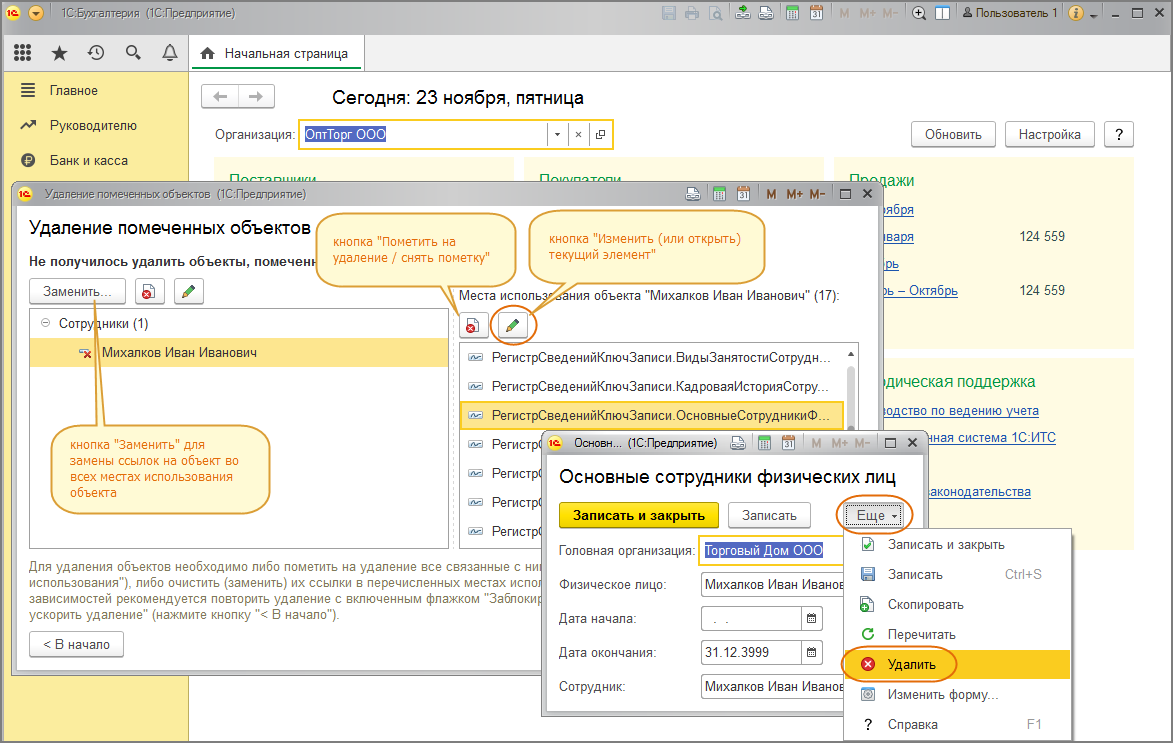Open Пользователь 1 user button
Image resolution: width=1173 pixels, height=743 pixels.
(1009, 13)
